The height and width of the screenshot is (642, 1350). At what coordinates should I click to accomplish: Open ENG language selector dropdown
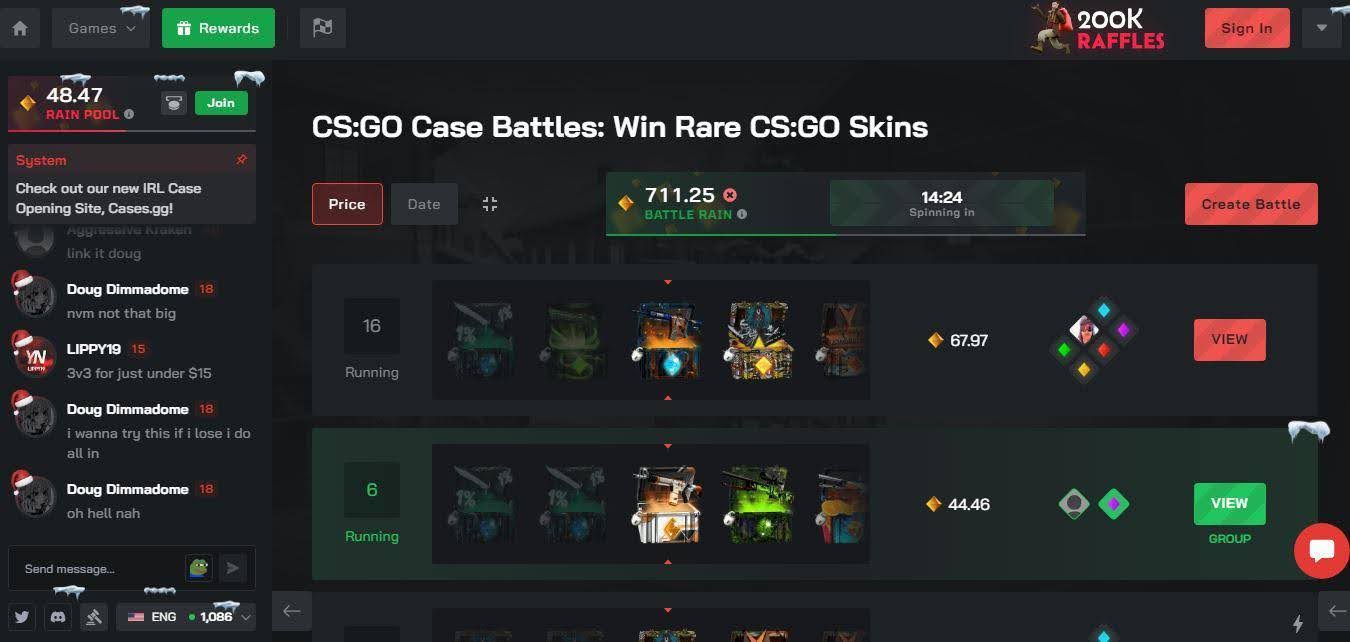pyautogui.click(x=186, y=617)
